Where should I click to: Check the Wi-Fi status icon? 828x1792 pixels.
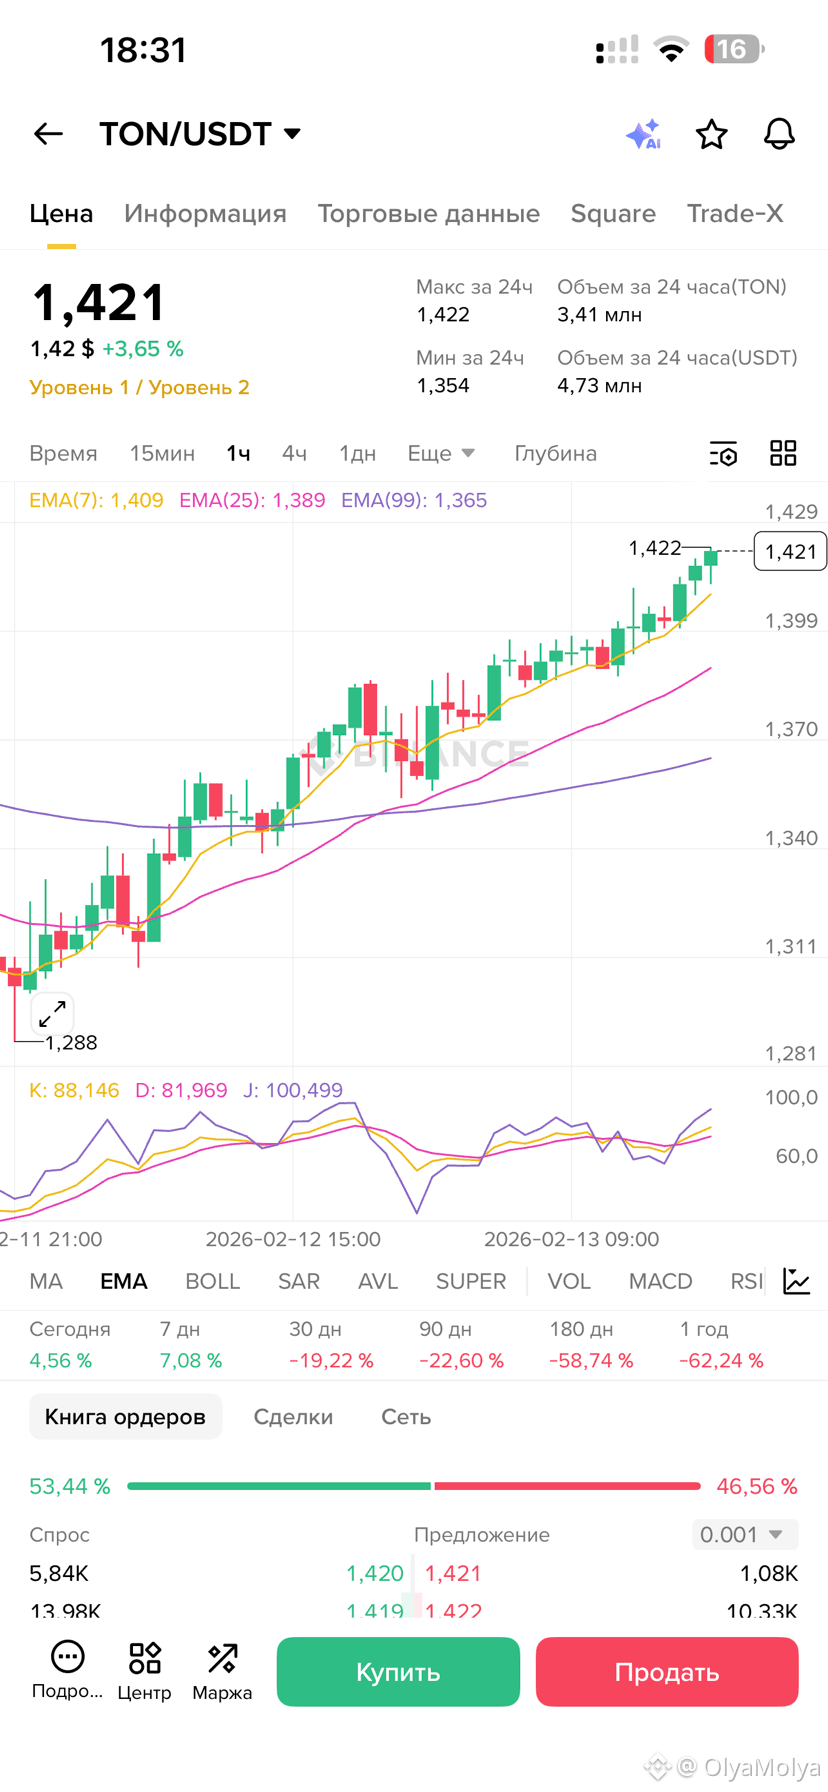click(671, 49)
